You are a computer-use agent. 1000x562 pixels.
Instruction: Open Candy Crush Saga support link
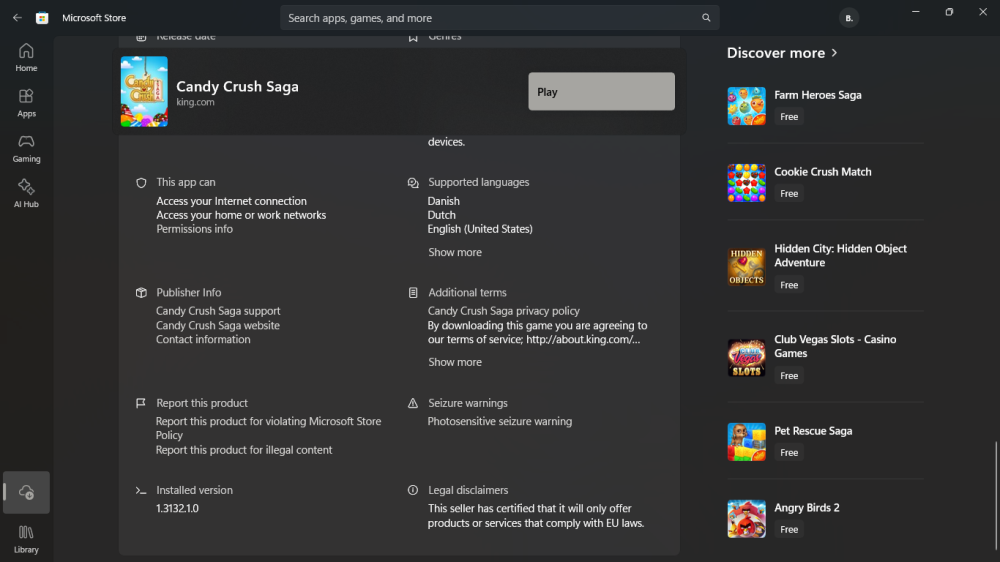point(218,311)
